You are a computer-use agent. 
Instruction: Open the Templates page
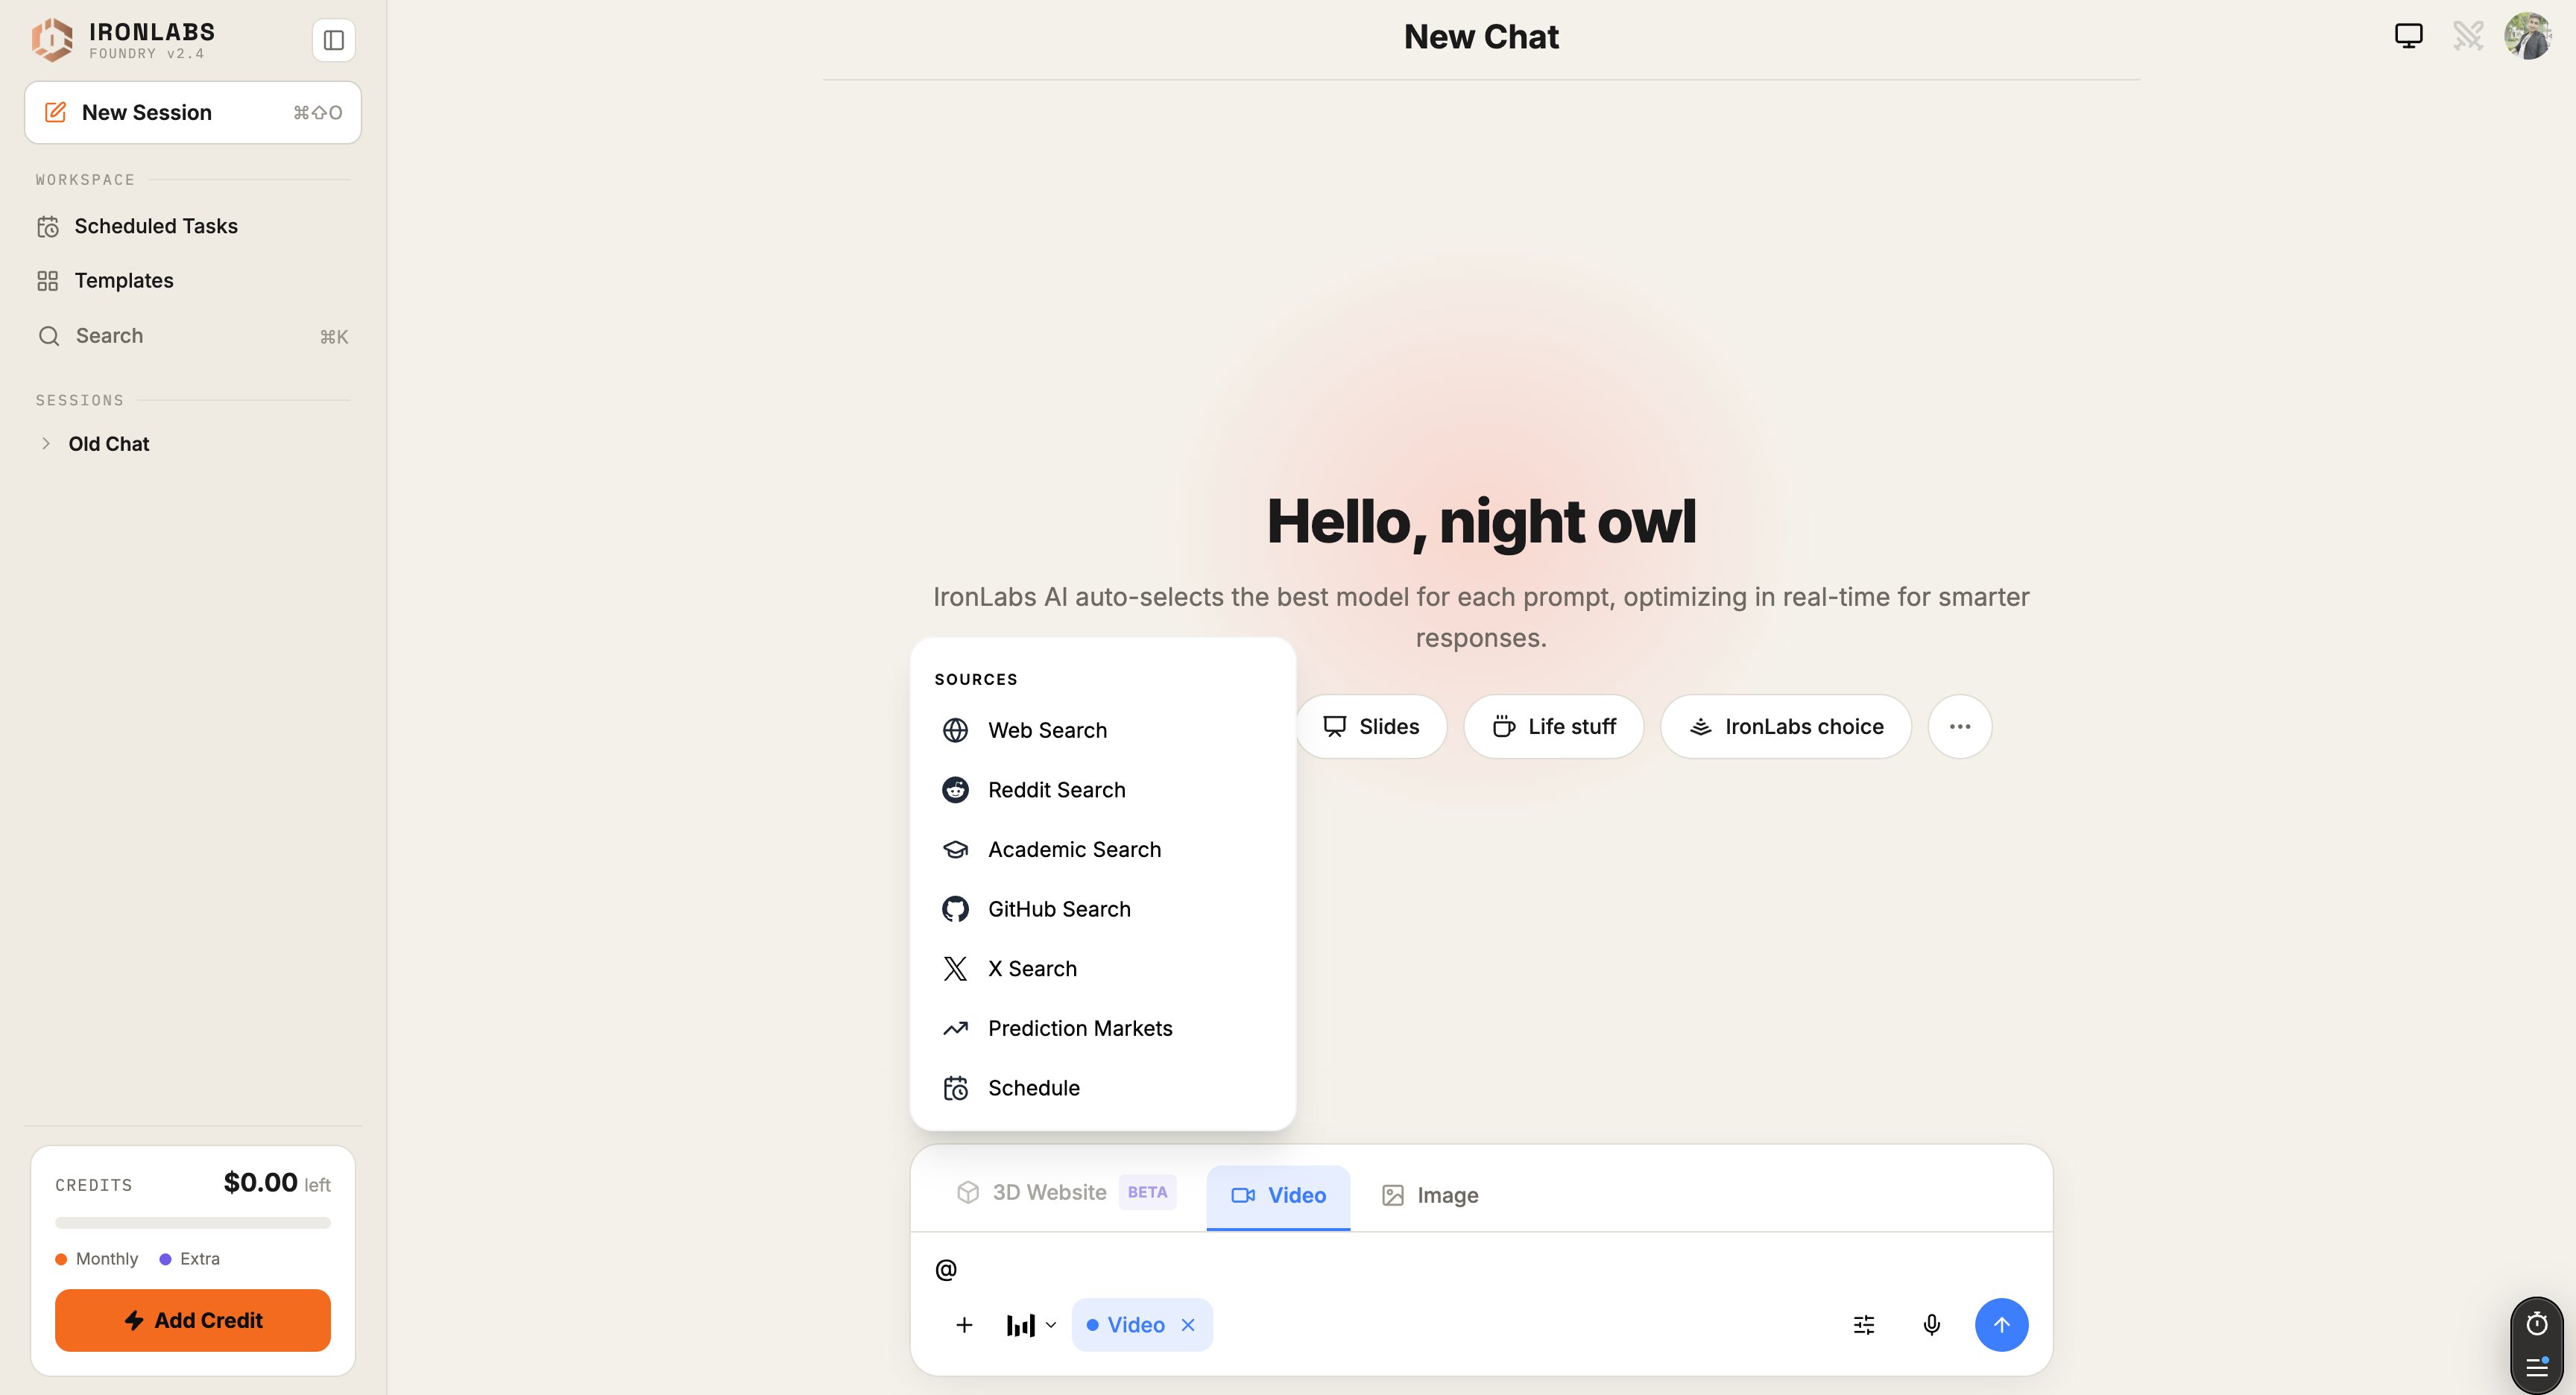tap(193, 281)
